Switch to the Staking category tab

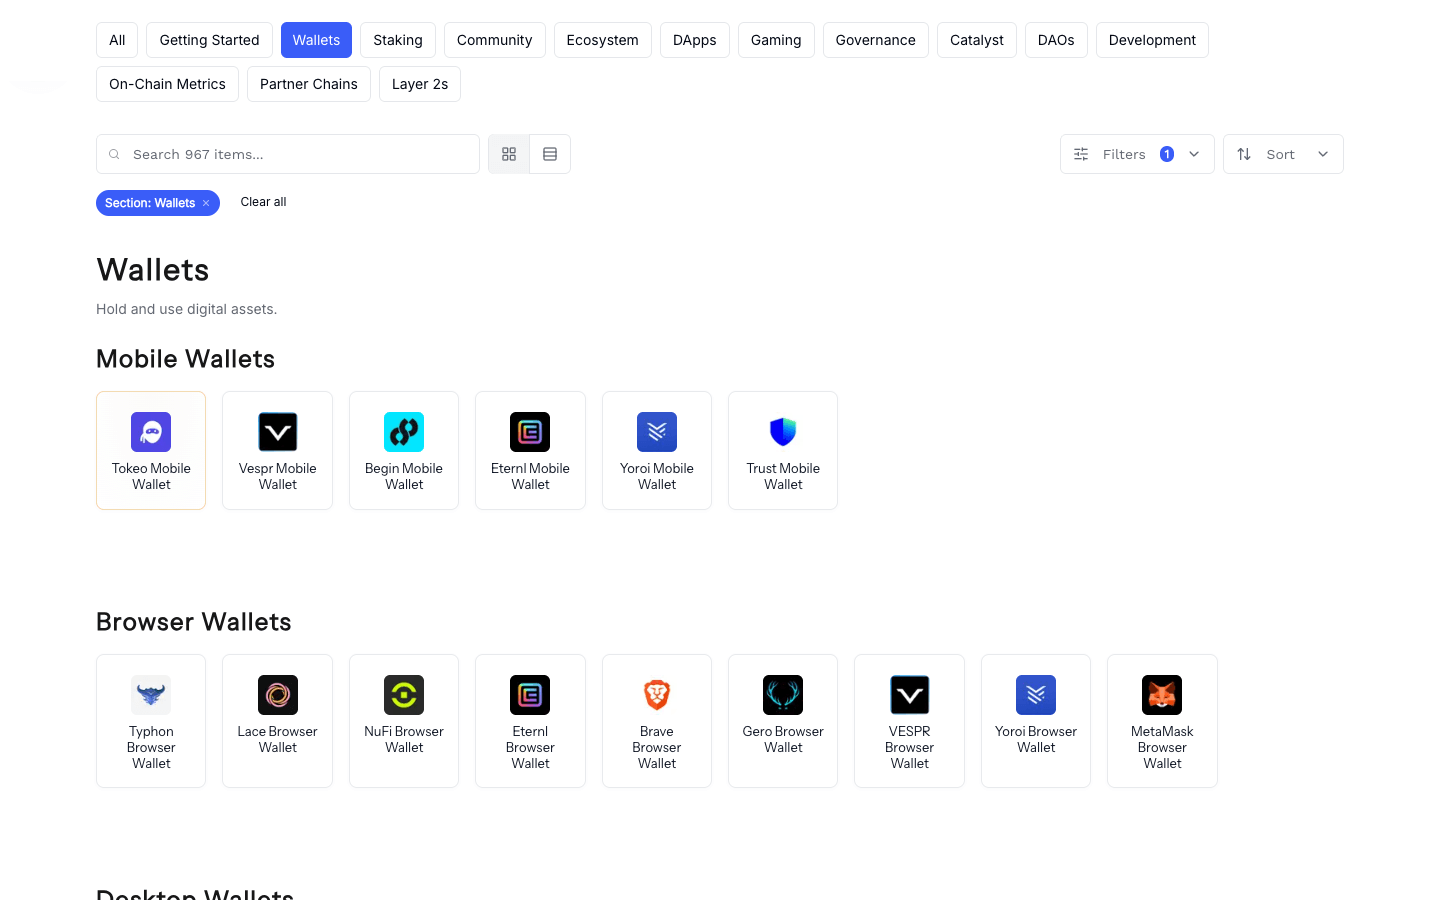coord(397,40)
